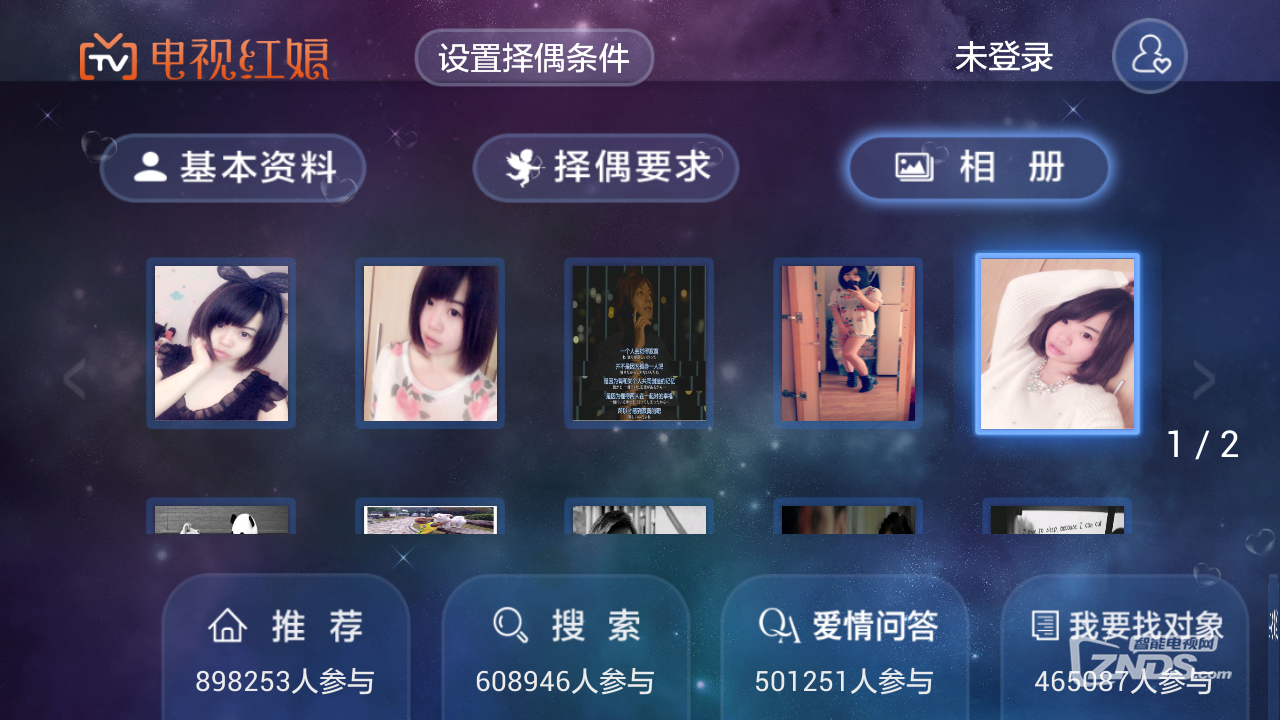Open the panda thumbnail in second row
Screen dimensions: 1280x720
coord(221,516)
